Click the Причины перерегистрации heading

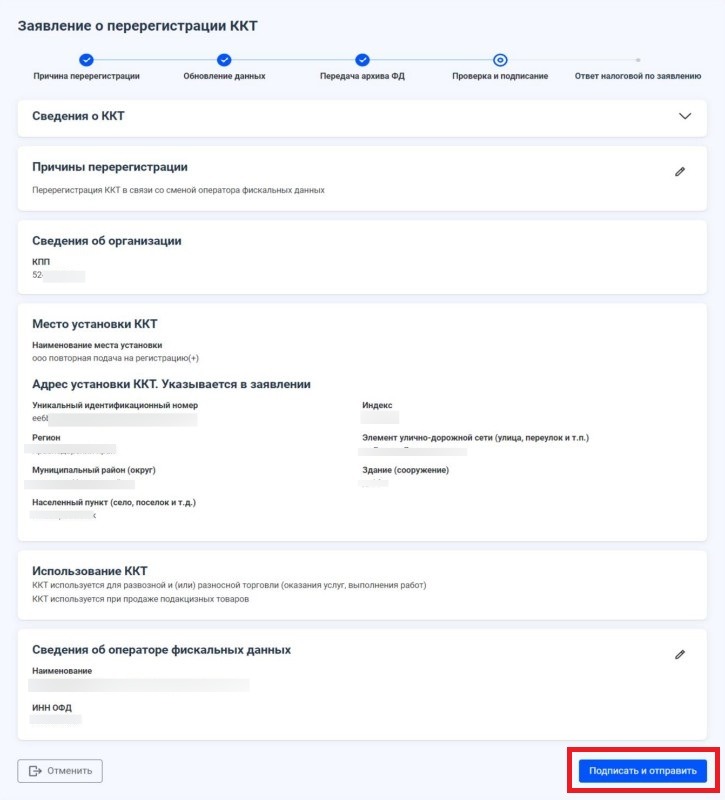click(x=110, y=167)
